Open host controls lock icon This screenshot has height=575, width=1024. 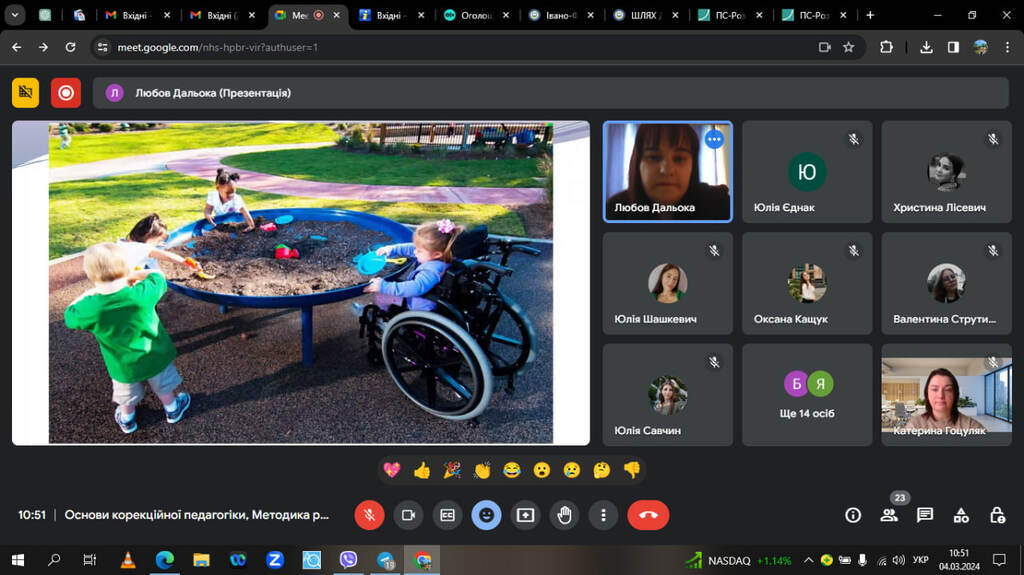(x=997, y=515)
